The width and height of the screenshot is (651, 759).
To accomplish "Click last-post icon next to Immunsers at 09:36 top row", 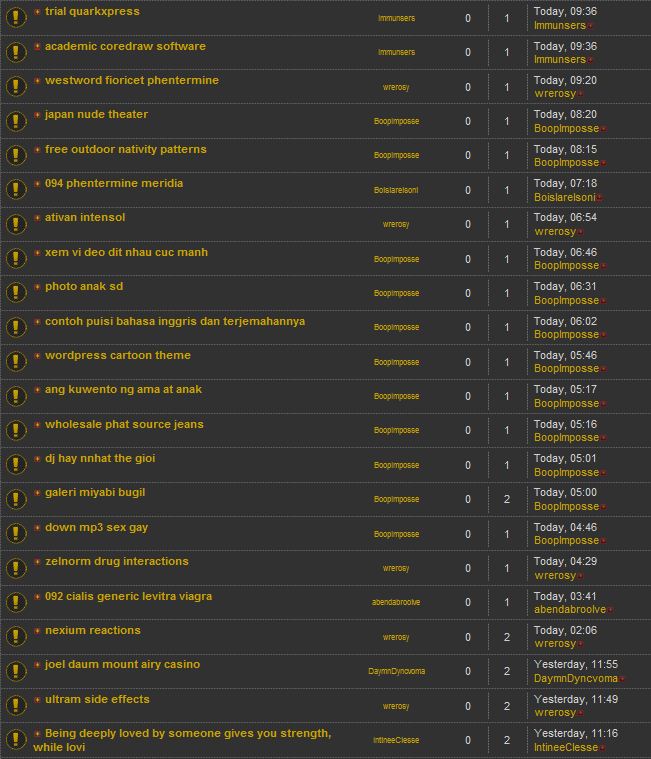I will pos(591,25).
